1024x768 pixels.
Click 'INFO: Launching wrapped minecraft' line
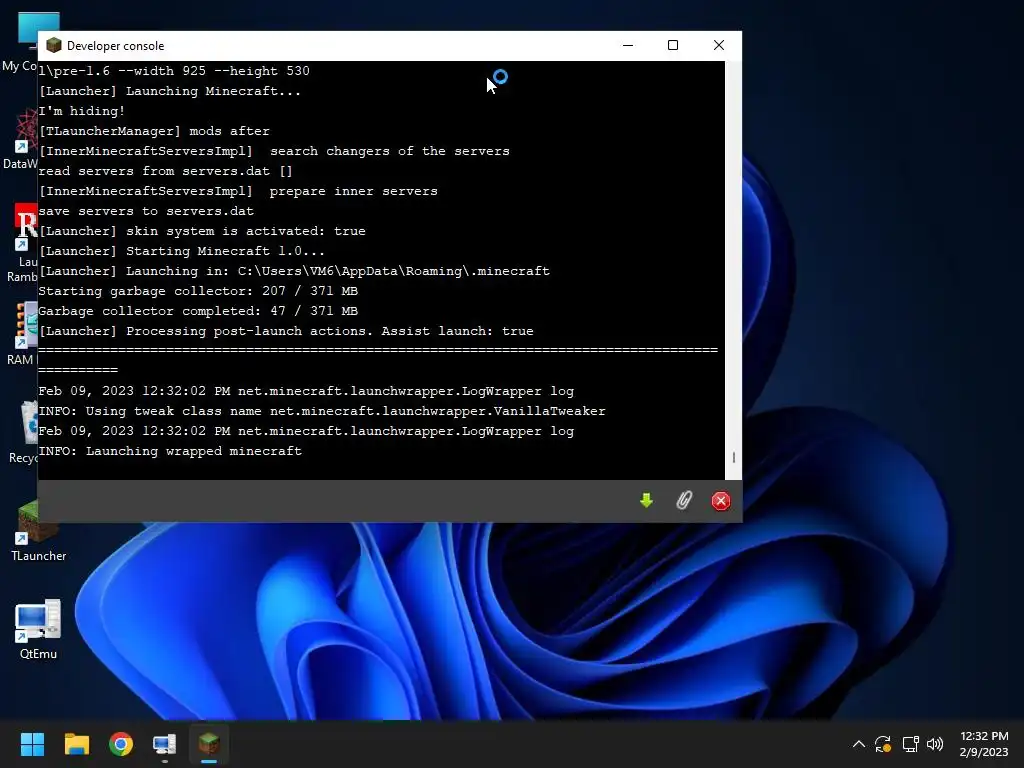click(170, 451)
